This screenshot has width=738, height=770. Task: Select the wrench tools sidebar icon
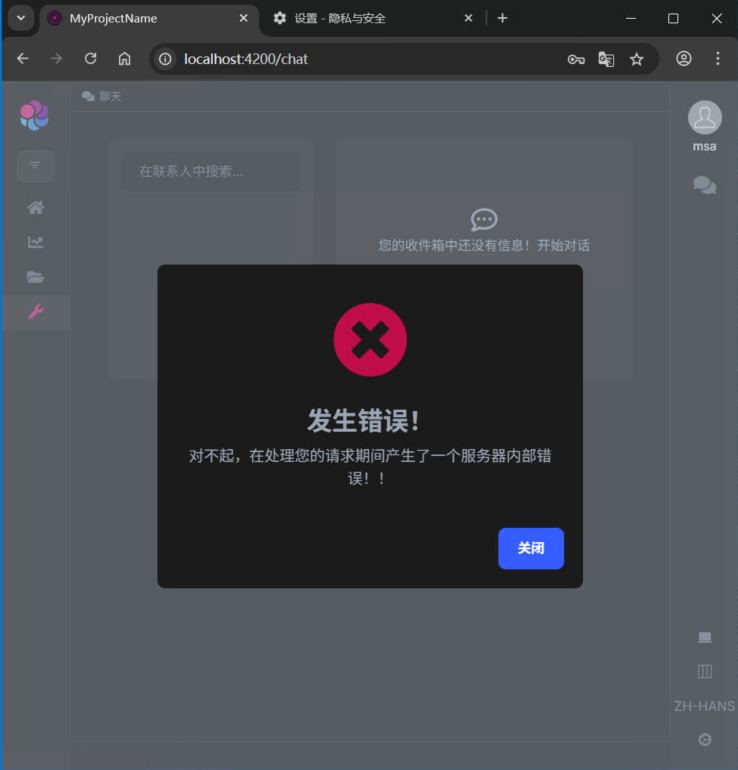[x=35, y=312]
